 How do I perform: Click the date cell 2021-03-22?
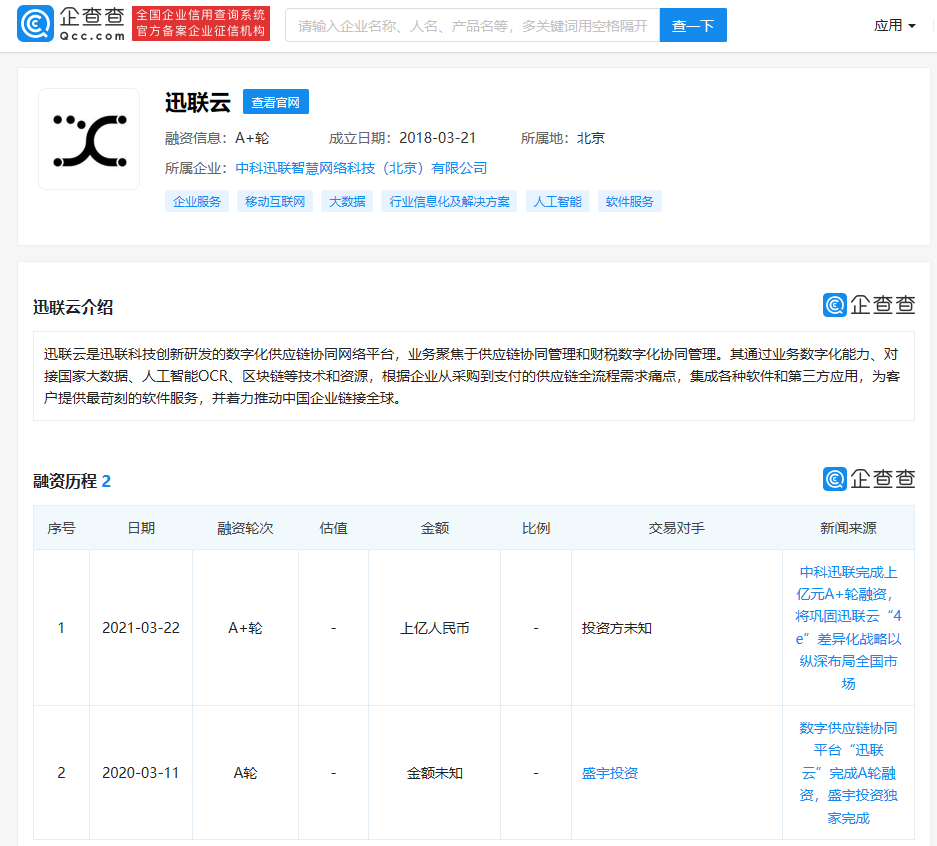pyautogui.click(x=141, y=628)
